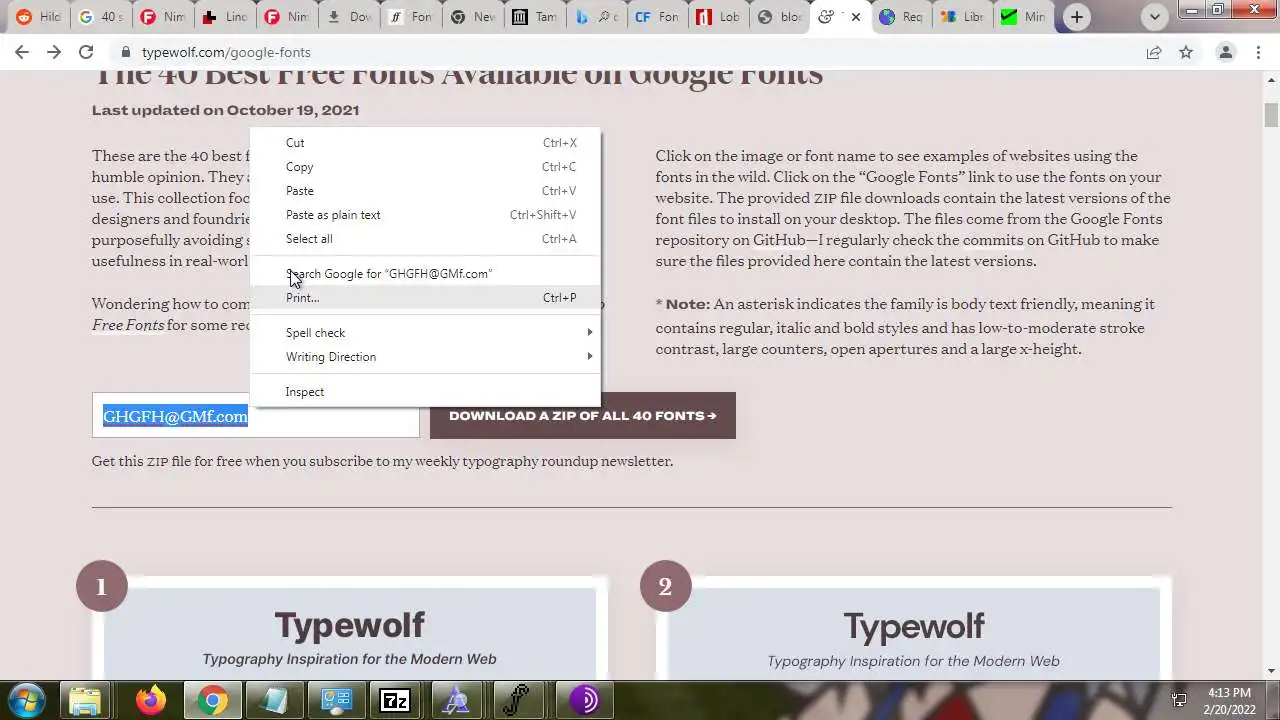
Task: Switch to the Google '40 s' tab
Action: click(x=100, y=17)
